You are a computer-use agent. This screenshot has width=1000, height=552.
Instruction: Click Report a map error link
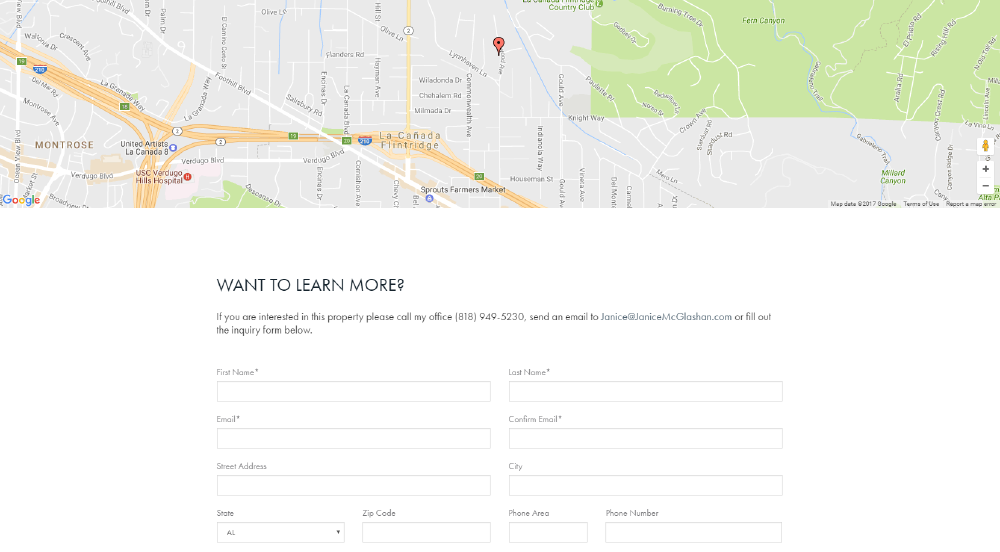(x=971, y=204)
